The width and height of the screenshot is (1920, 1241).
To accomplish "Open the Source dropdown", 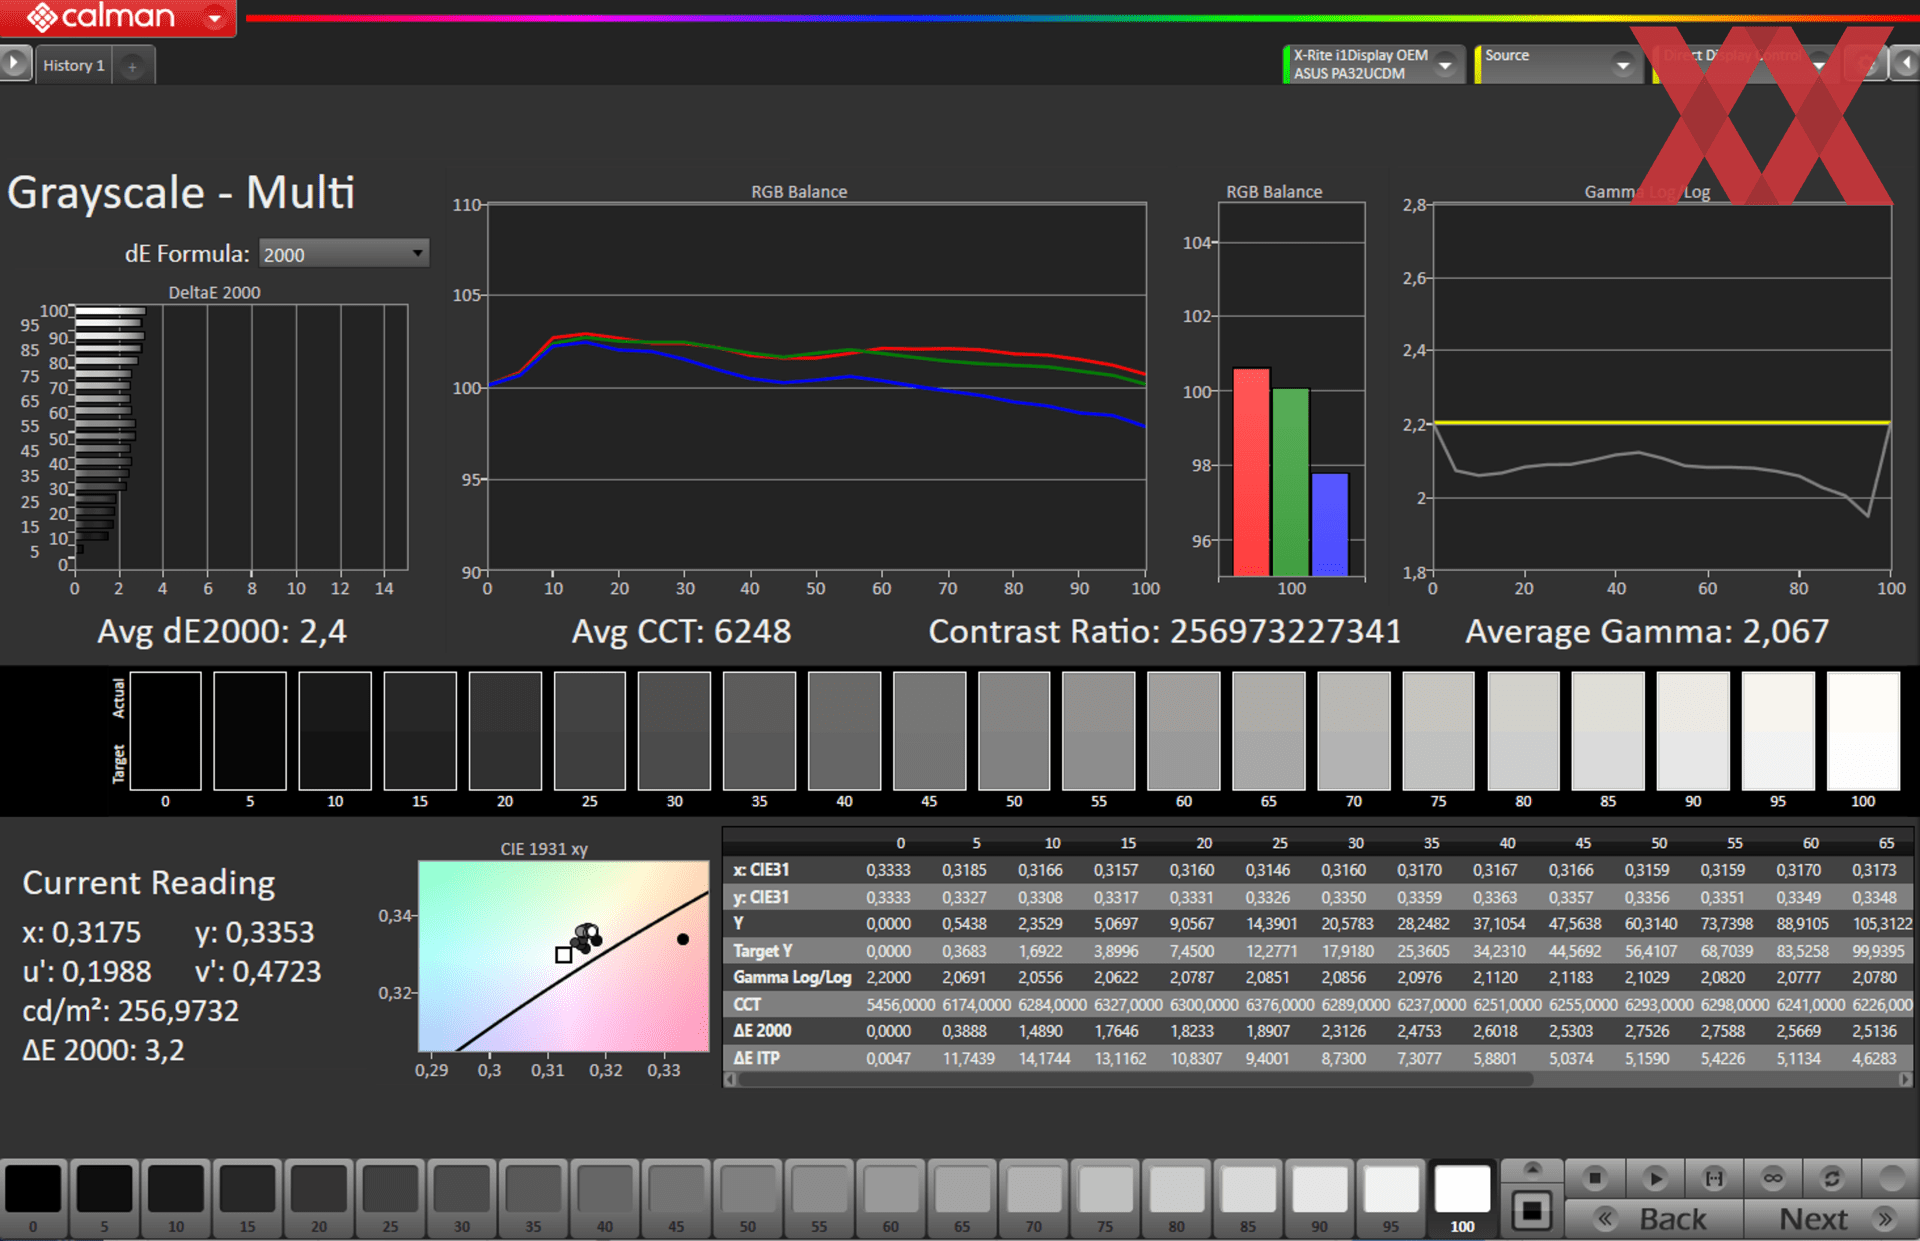I will coord(1623,65).
